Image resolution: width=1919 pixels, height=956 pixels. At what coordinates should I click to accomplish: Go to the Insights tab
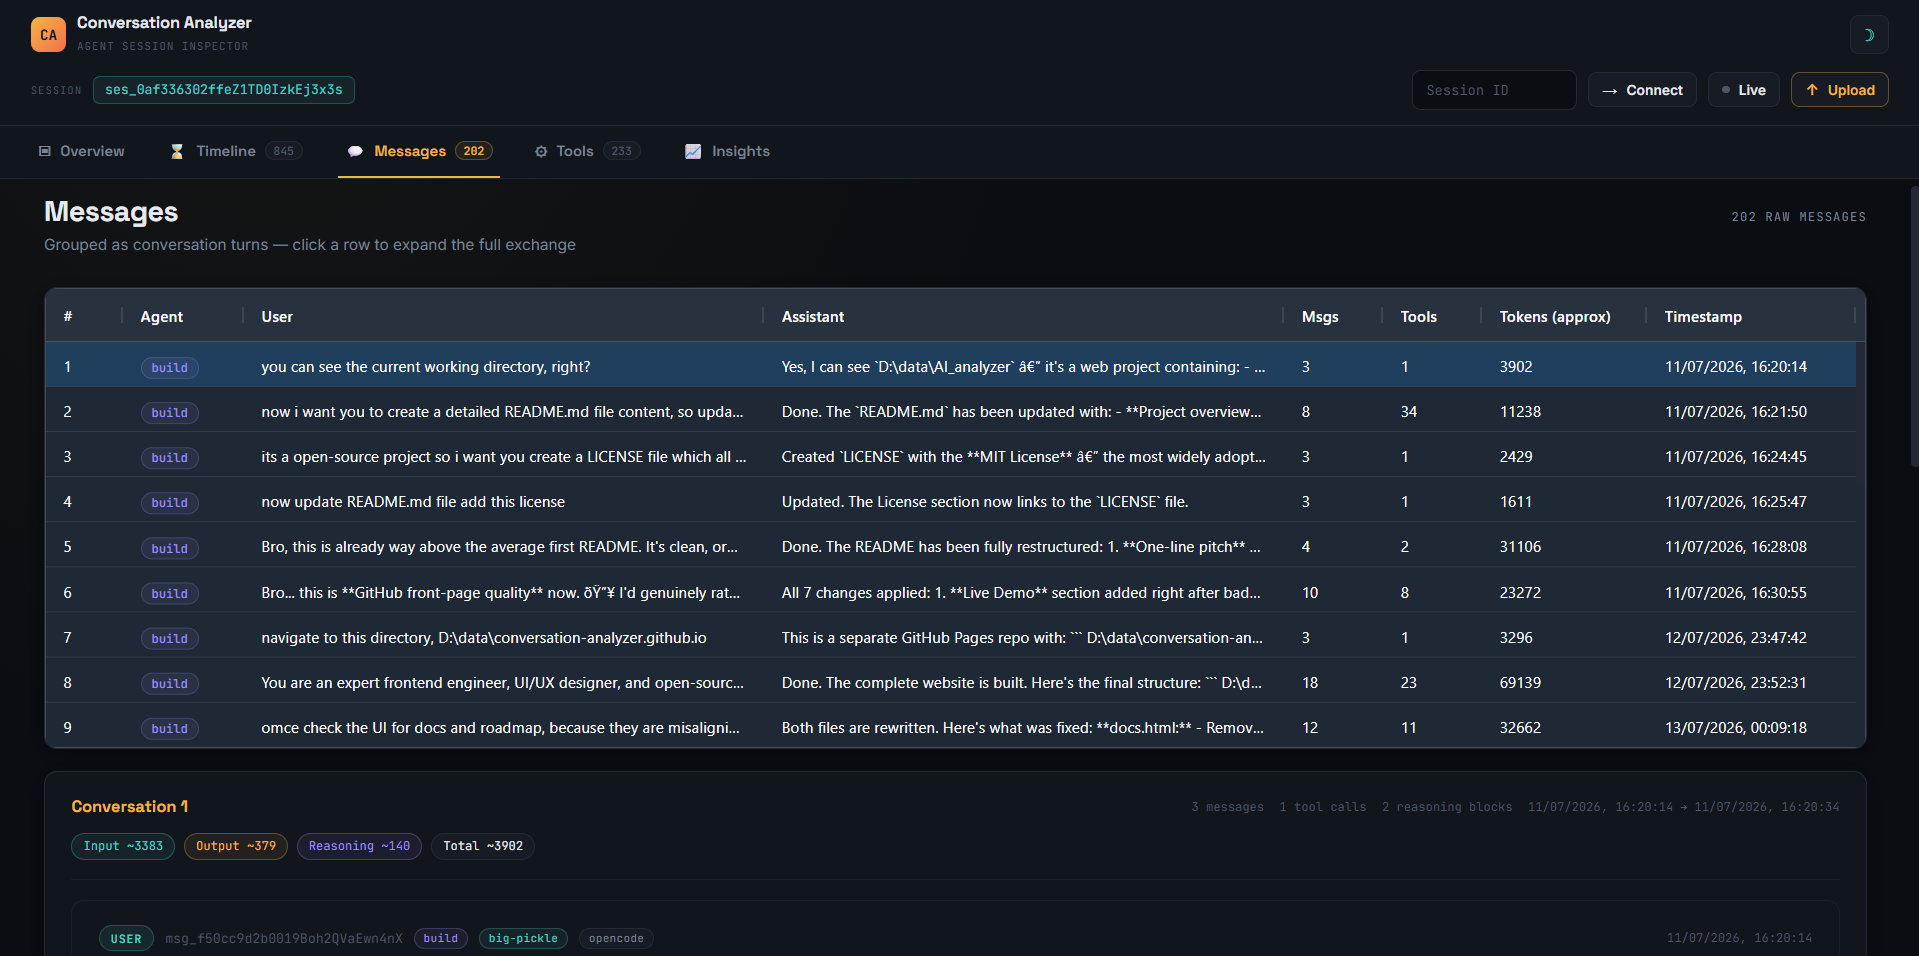pyautogui.click(x=727, y=151)
